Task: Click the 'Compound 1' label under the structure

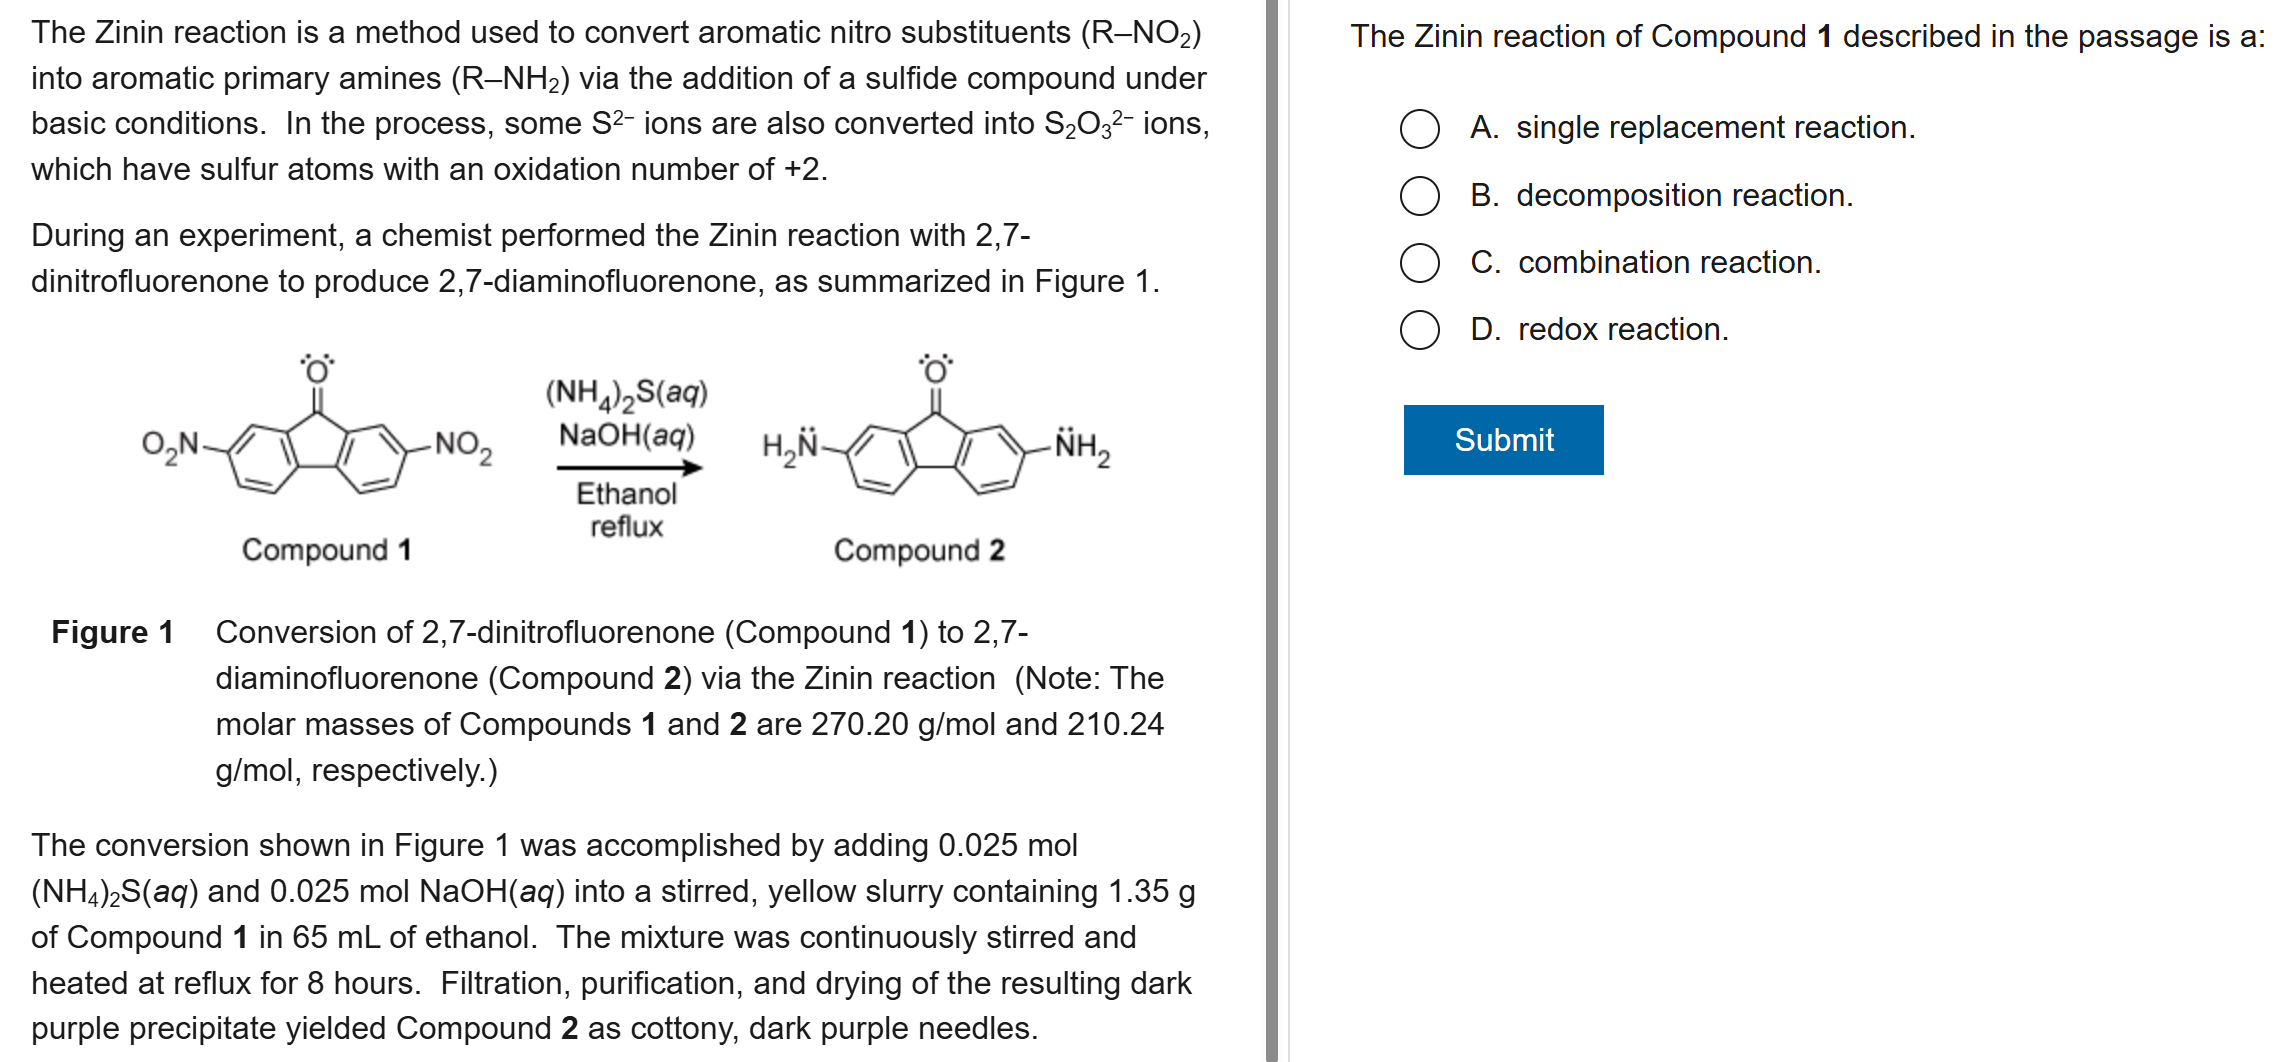Action: click(x=326, y=550)
